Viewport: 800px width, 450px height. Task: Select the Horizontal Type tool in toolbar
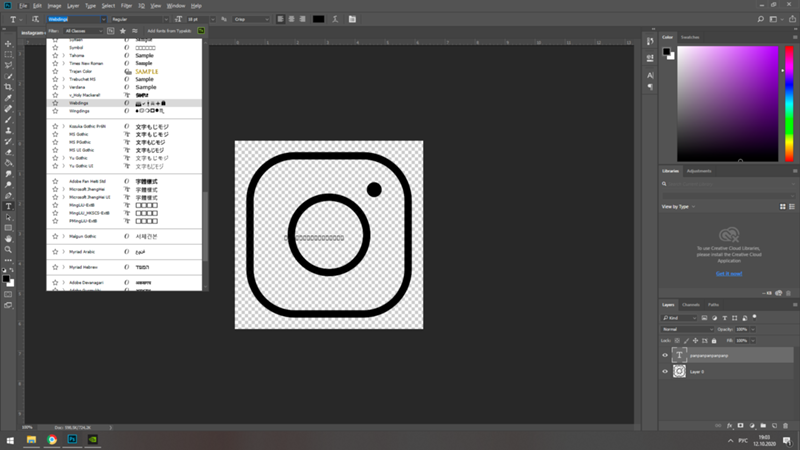8,207
